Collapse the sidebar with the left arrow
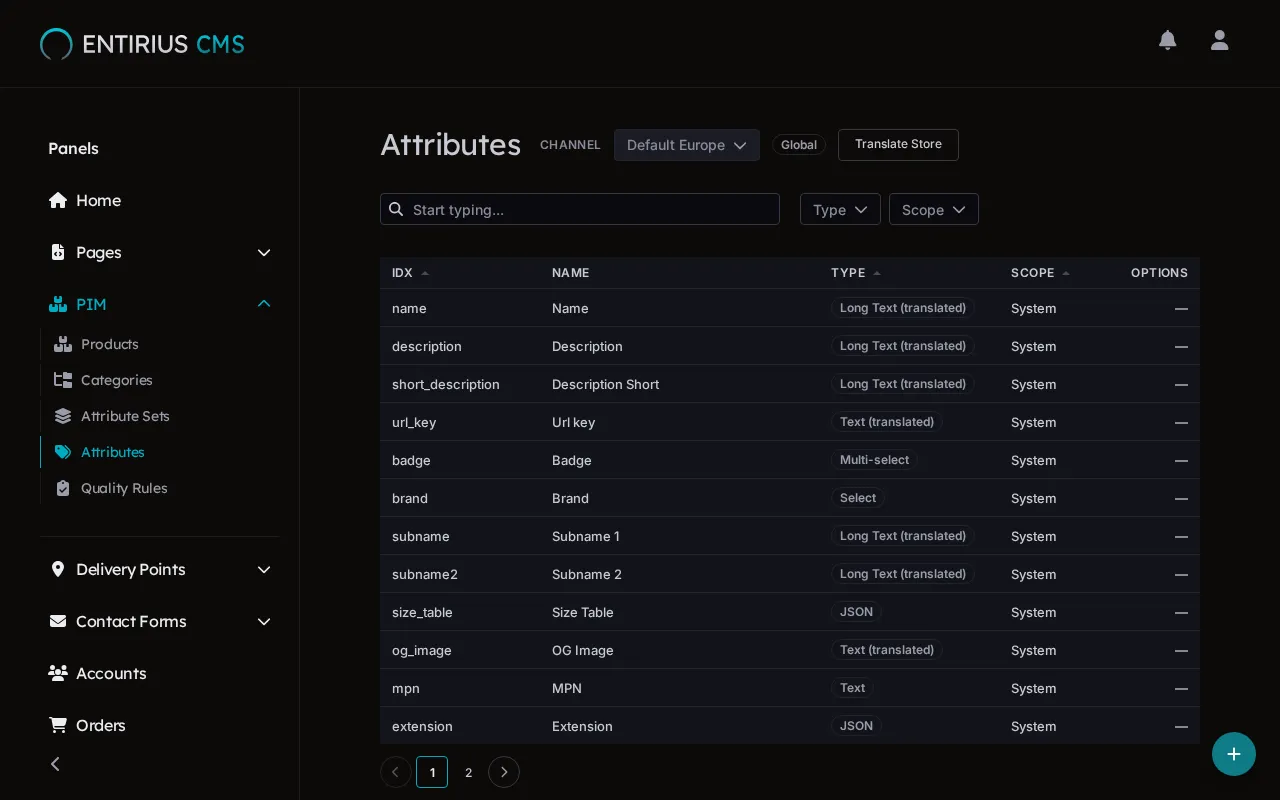This screenshot has width=1280, height=800. point(55,764)
